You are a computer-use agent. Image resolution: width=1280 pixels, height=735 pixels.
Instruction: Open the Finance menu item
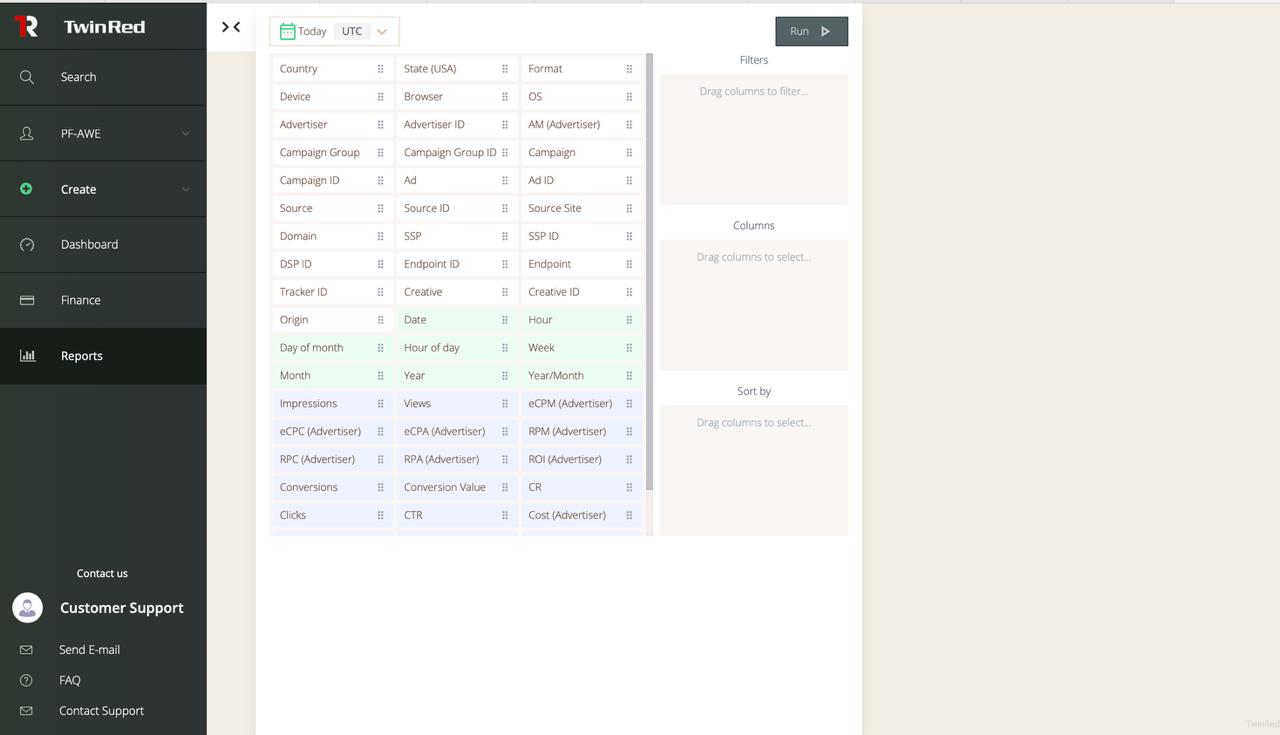click(x=80, y=300)
